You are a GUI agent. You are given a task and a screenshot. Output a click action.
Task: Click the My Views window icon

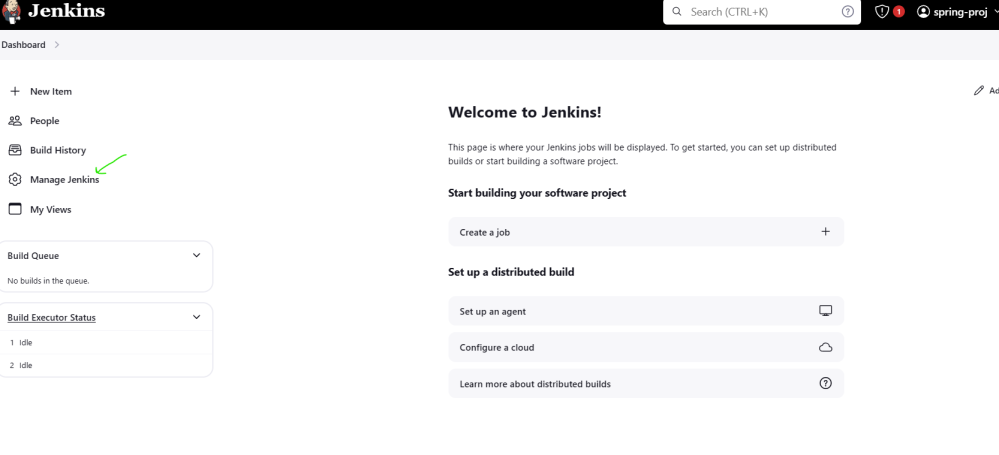[14, 209]
